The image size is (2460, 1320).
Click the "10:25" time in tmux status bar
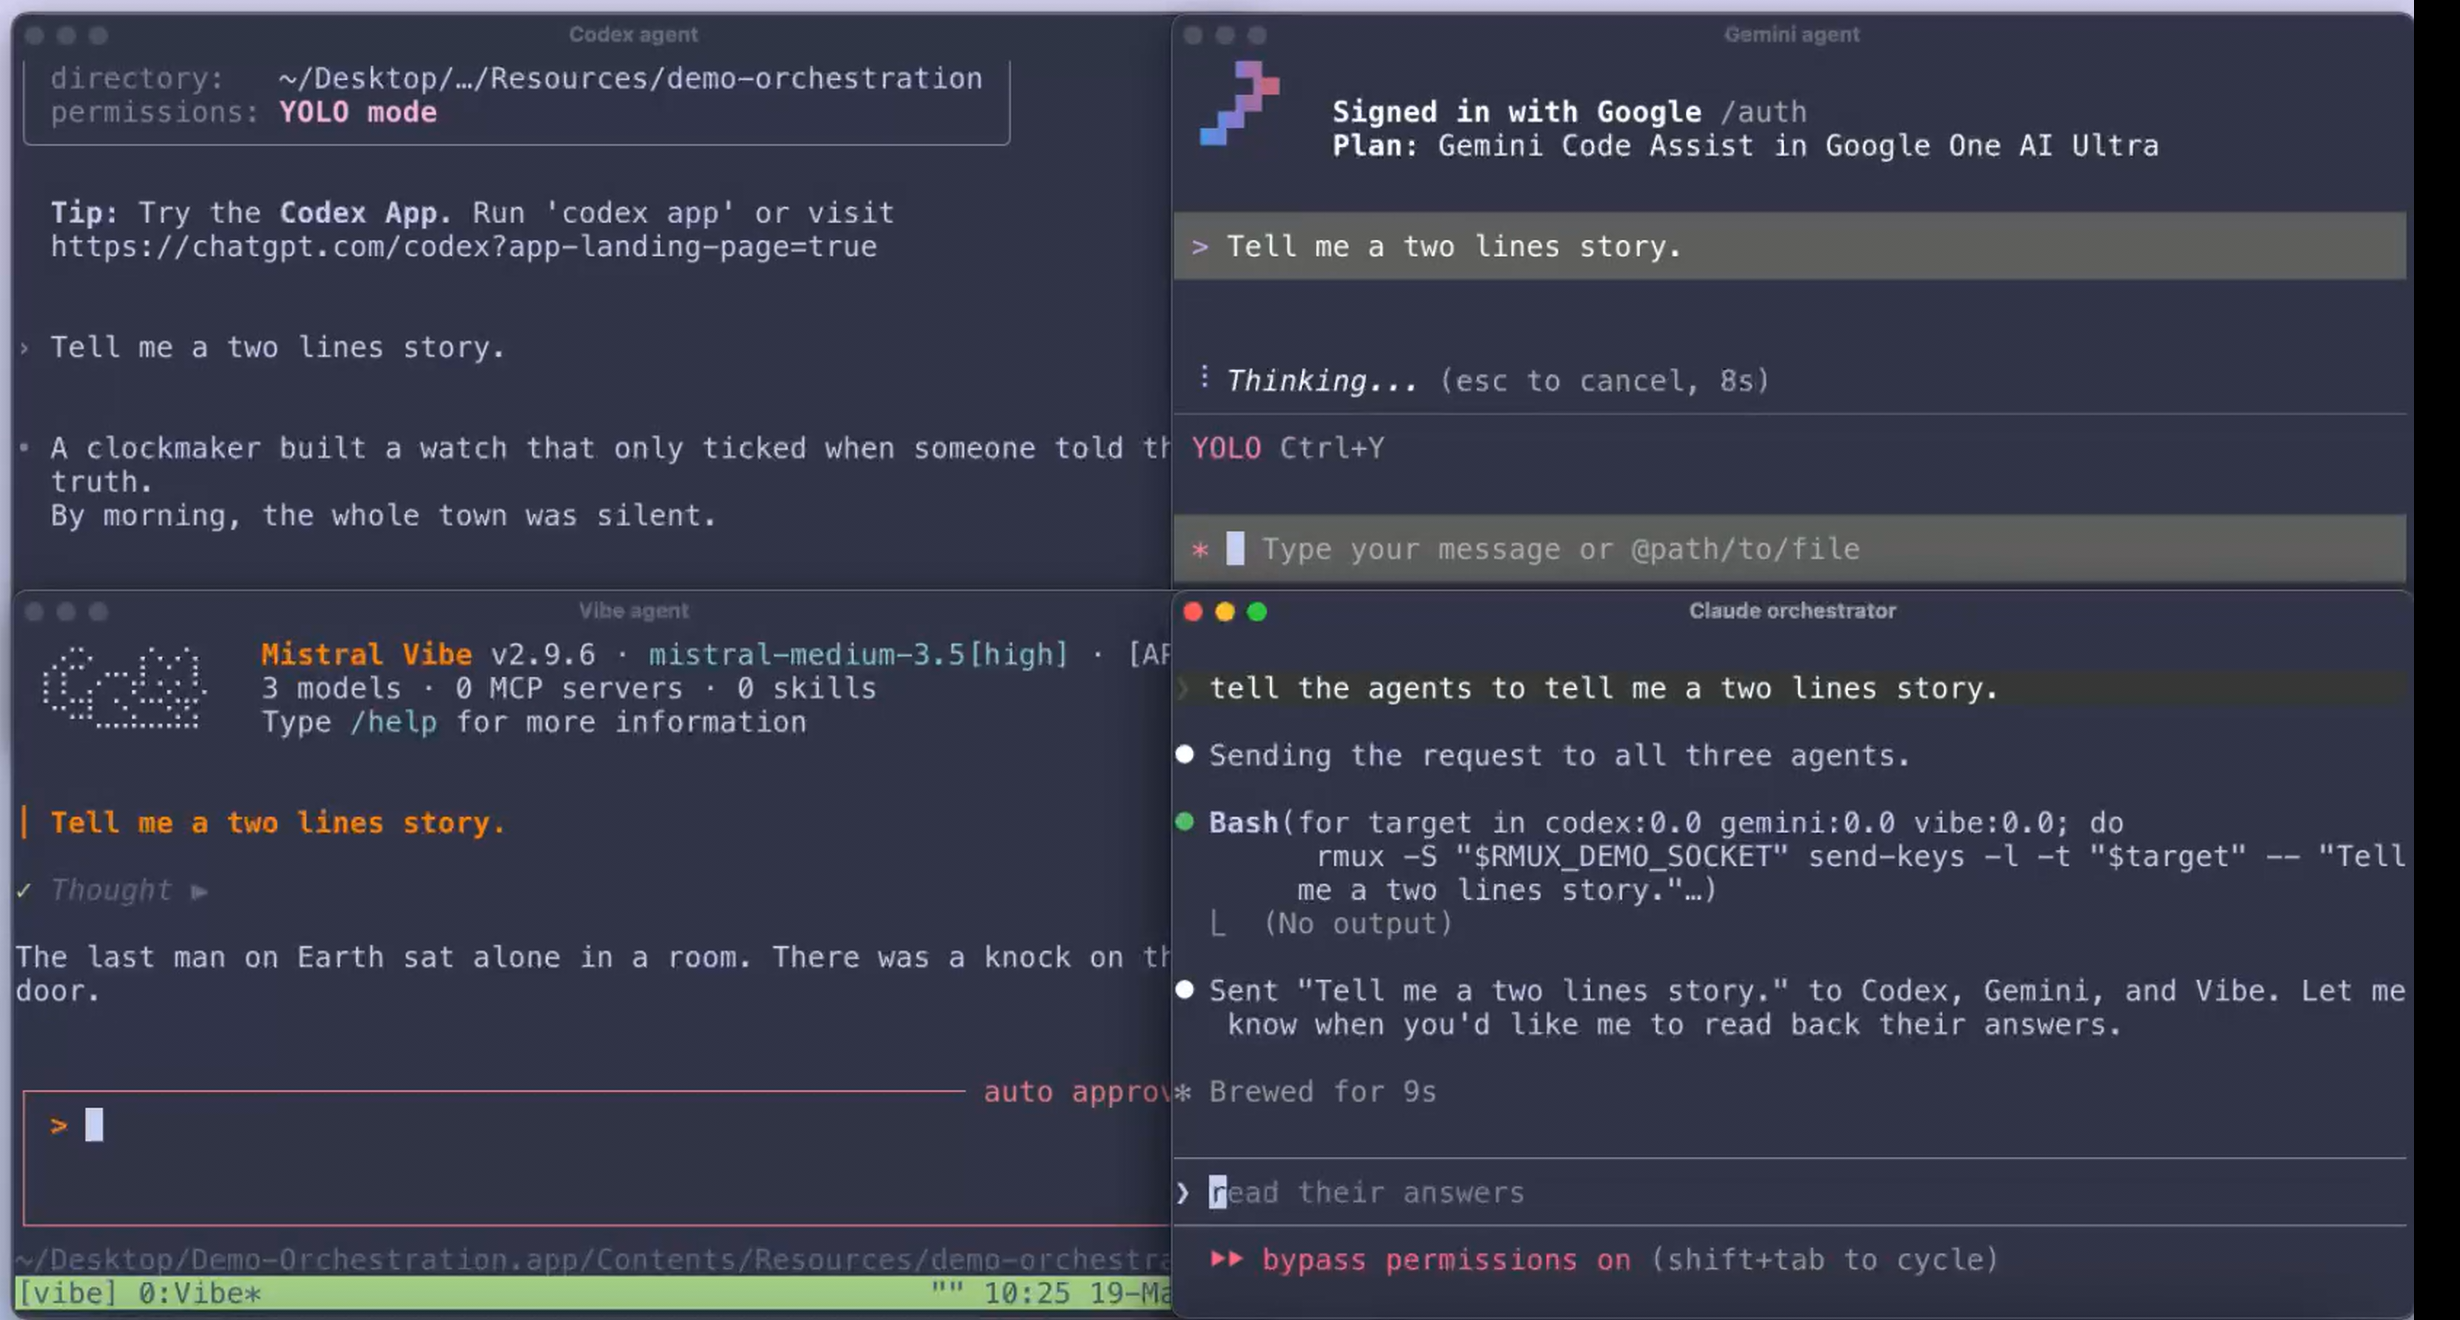(x=1027, y=1293)
